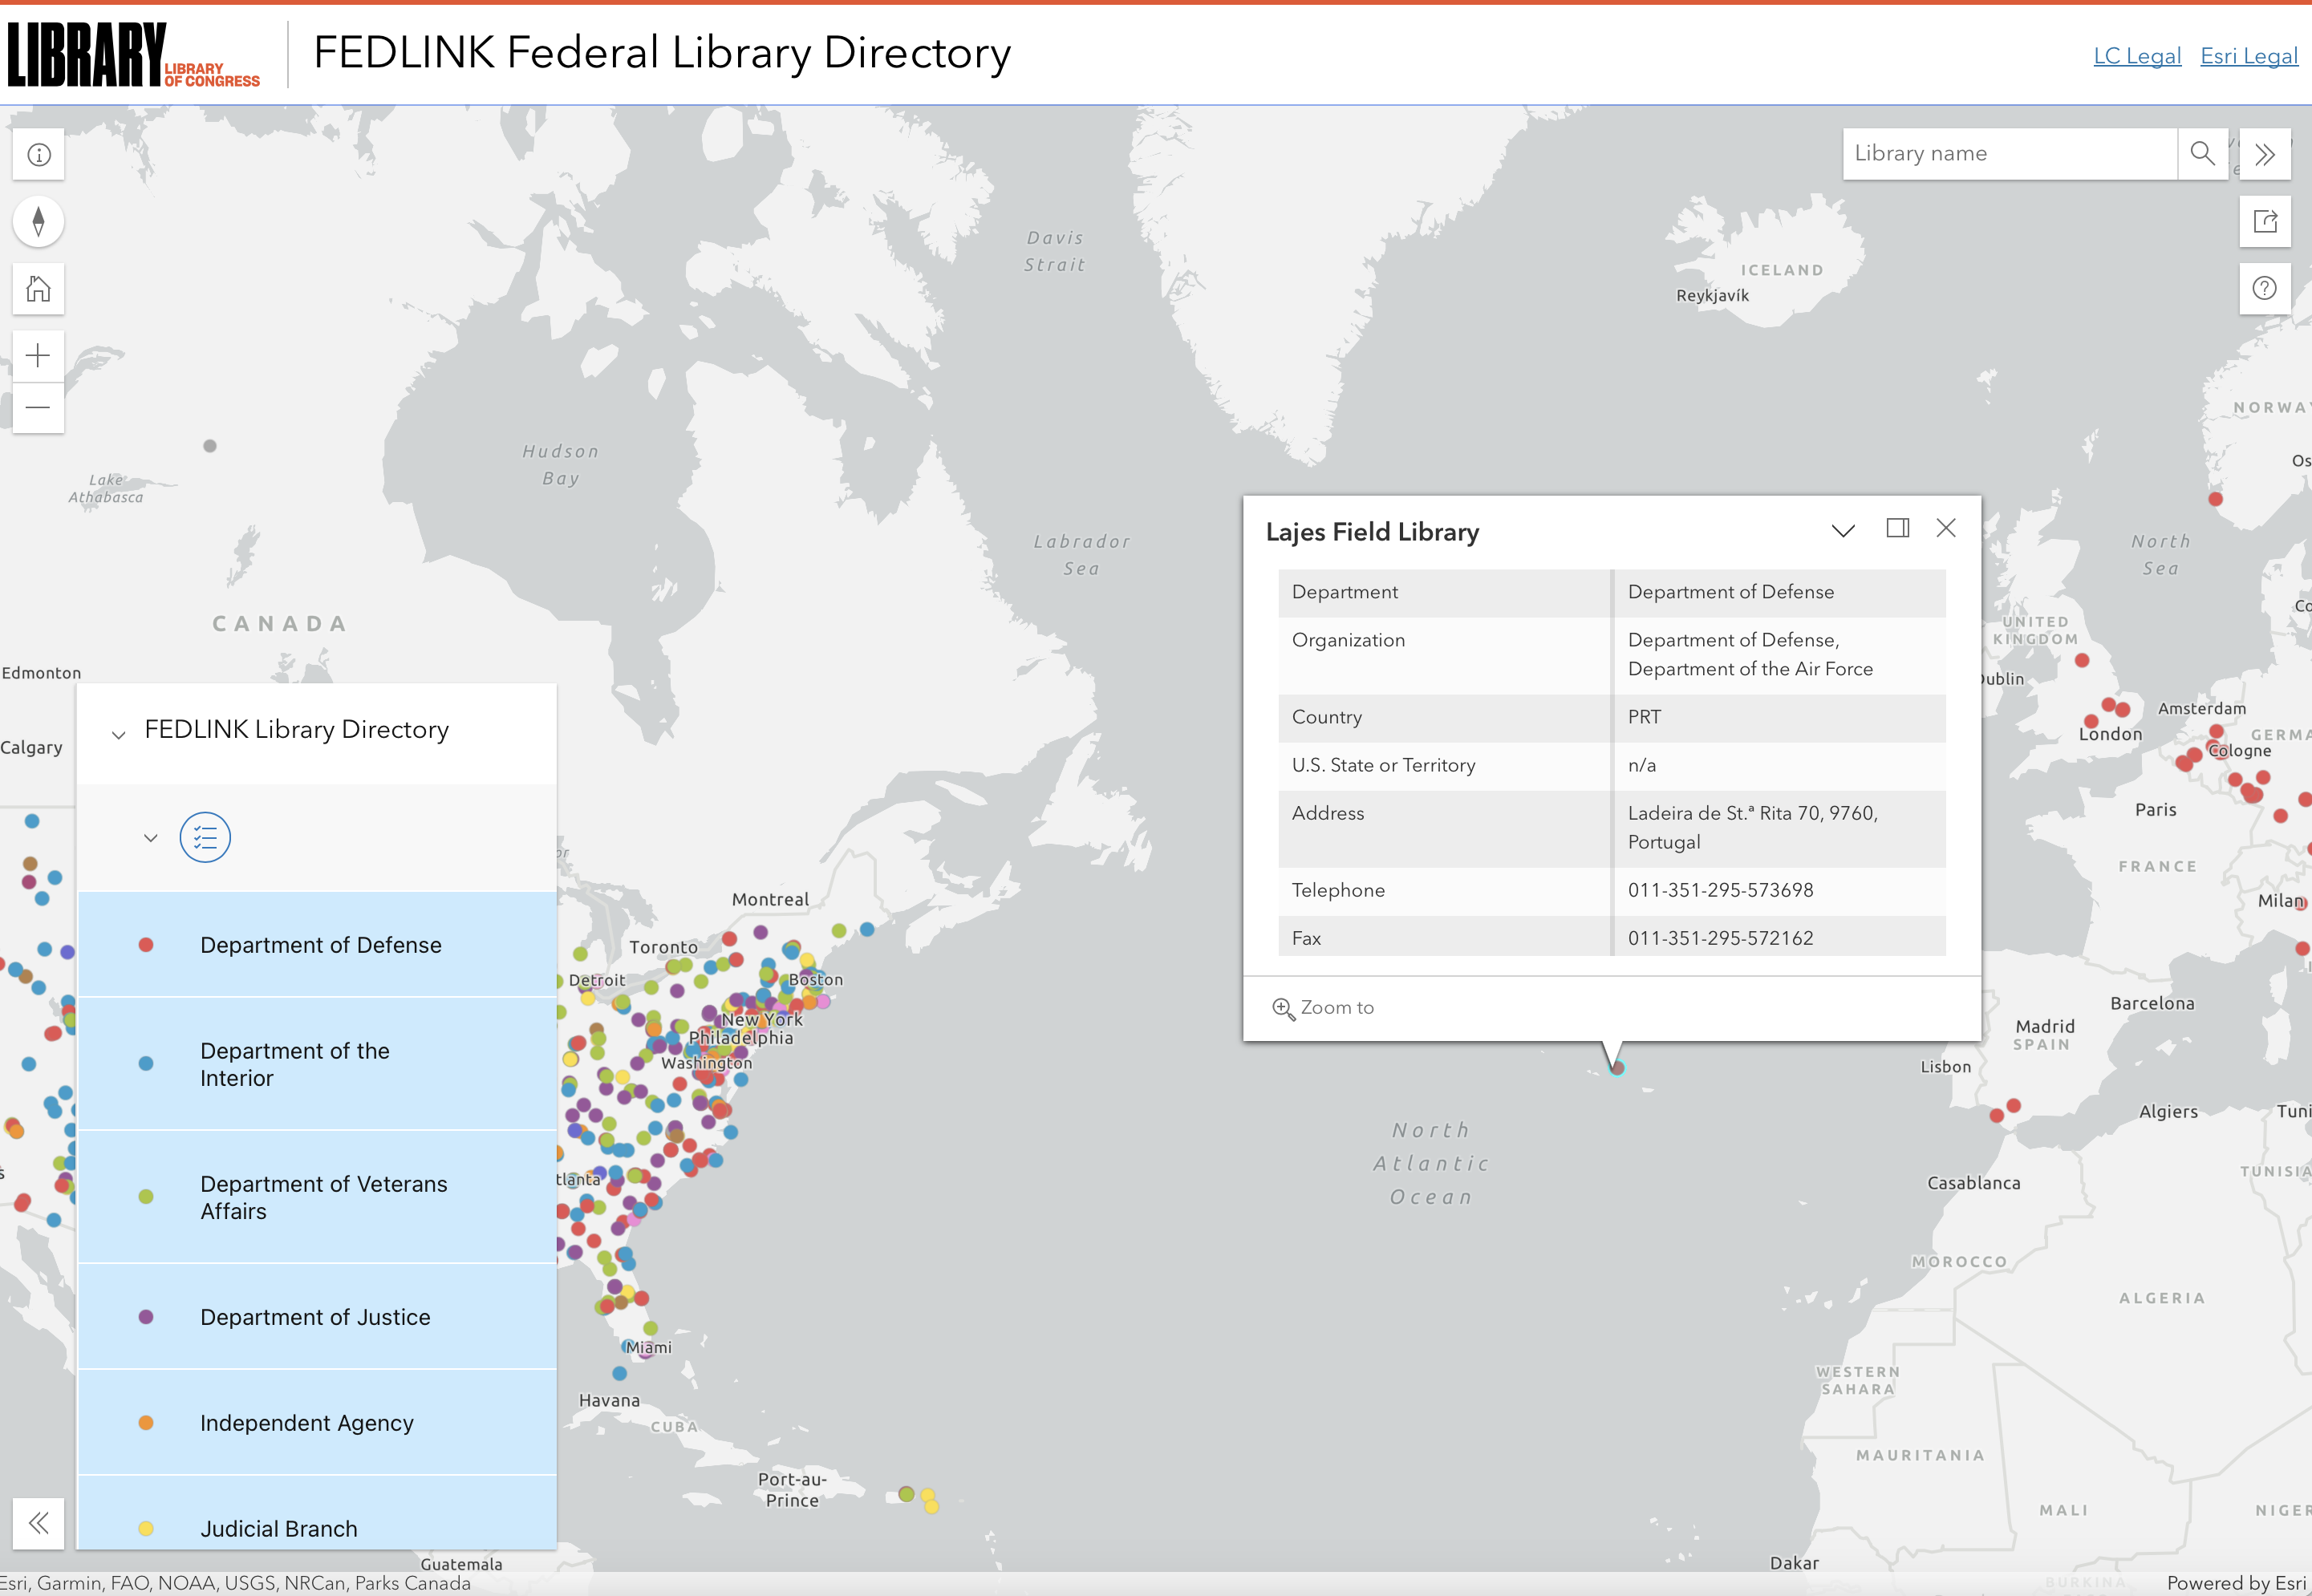Open the LC Legal link
2312x1596 pixels.
coord(2137,56)
